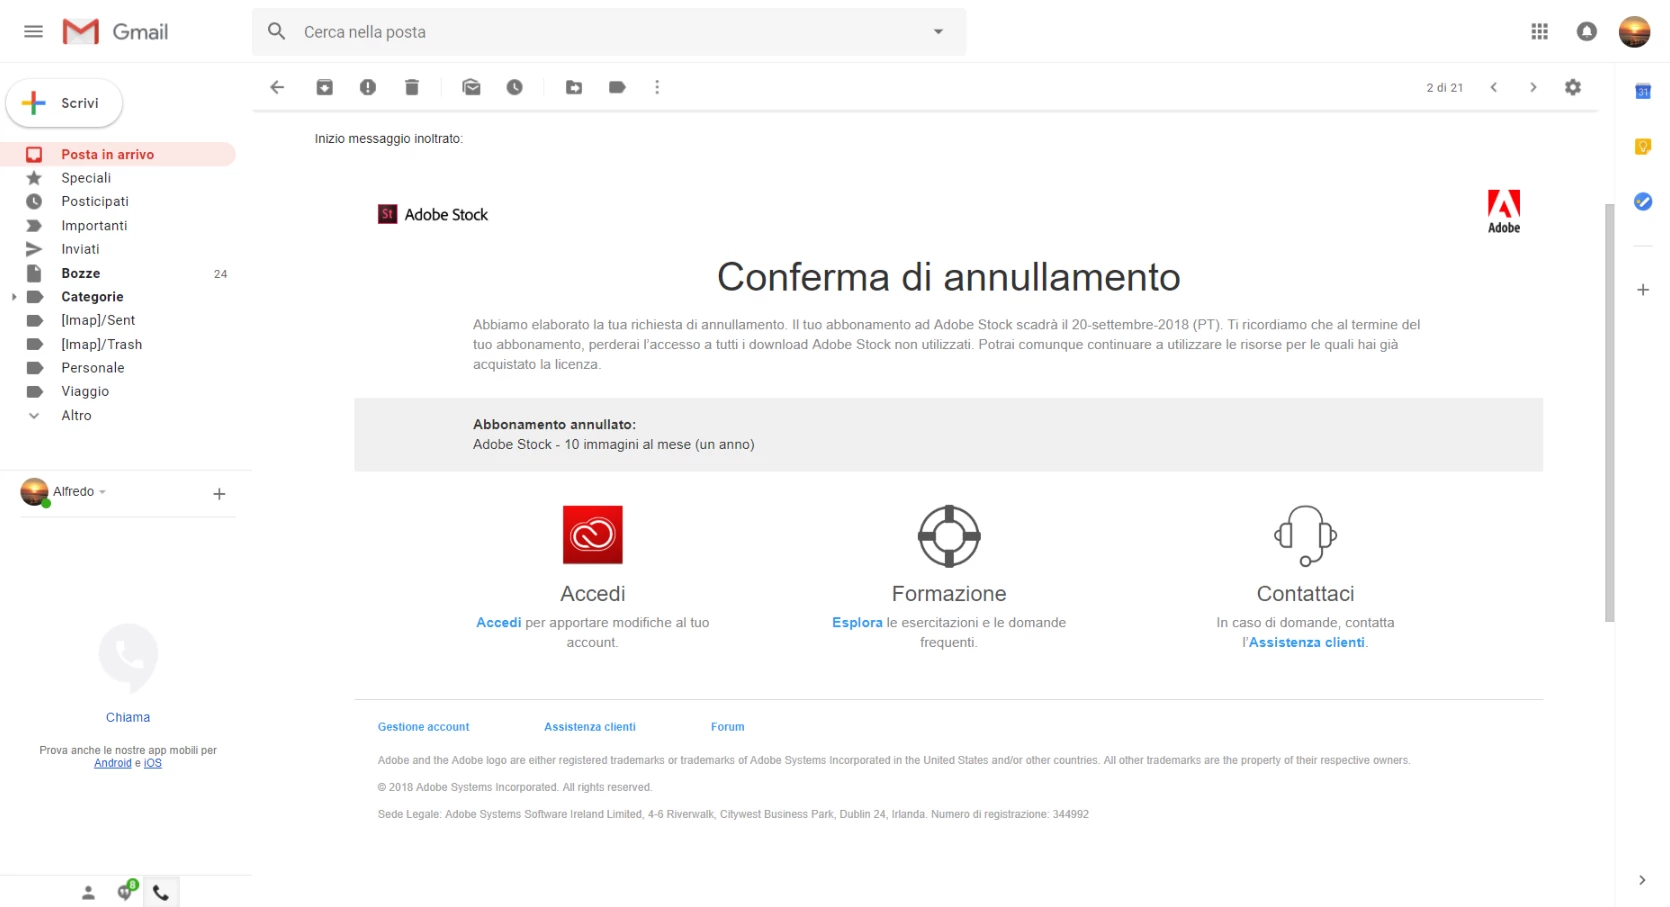This screenshot has width=1670, height=907.
Task: Open the three-dot more actions menu
Action: (657, 87)
